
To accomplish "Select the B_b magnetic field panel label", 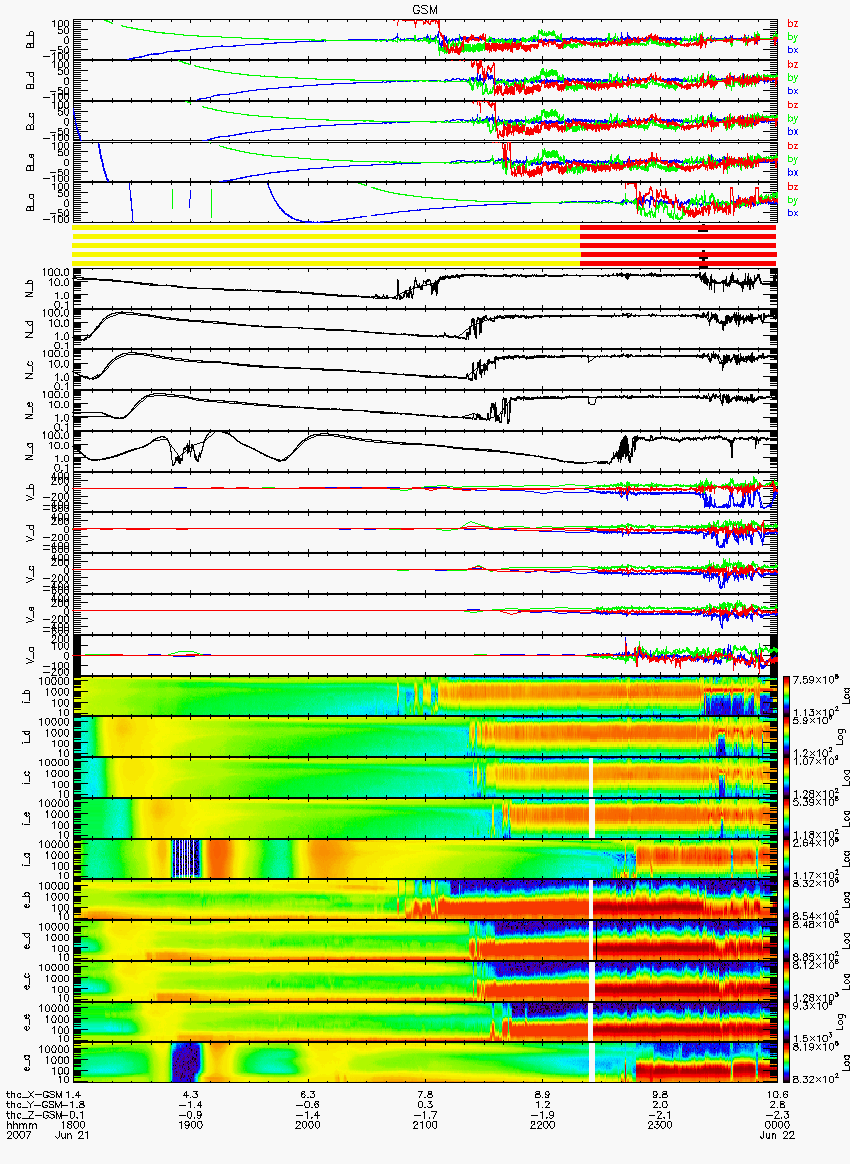I will point(30,40).
